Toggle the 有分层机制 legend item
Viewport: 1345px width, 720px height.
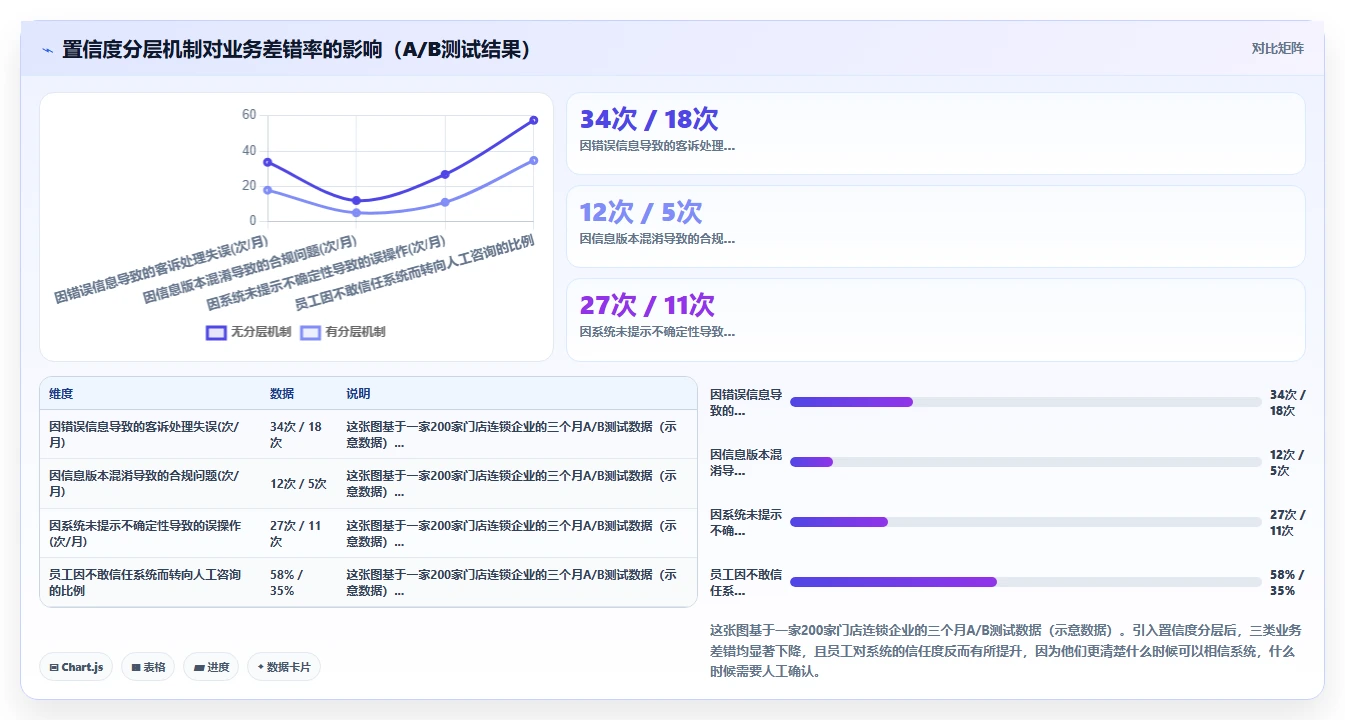[x=343, y=332]
